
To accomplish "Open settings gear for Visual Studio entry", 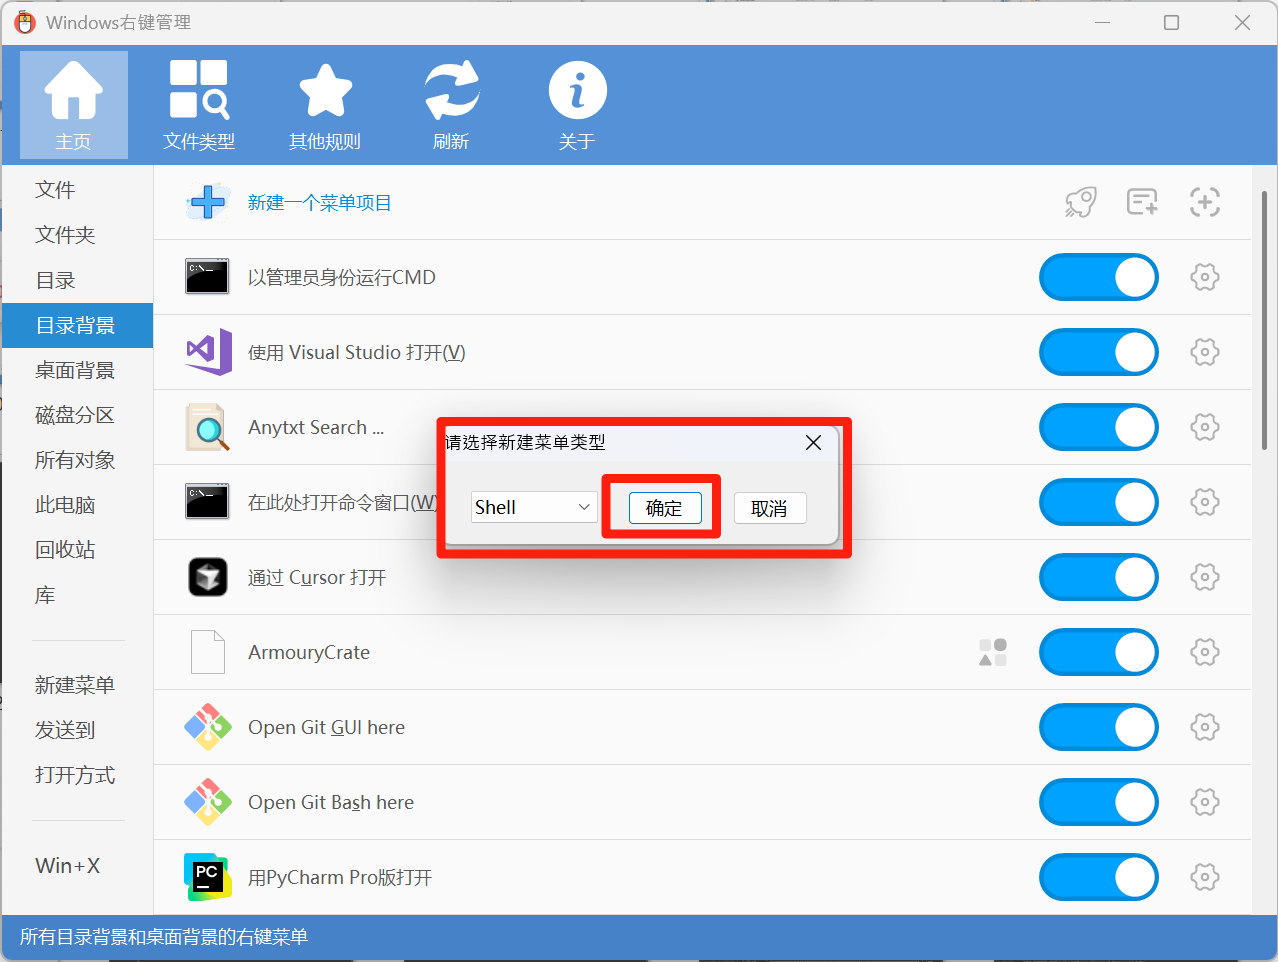I will click(x=1205, y=352).
